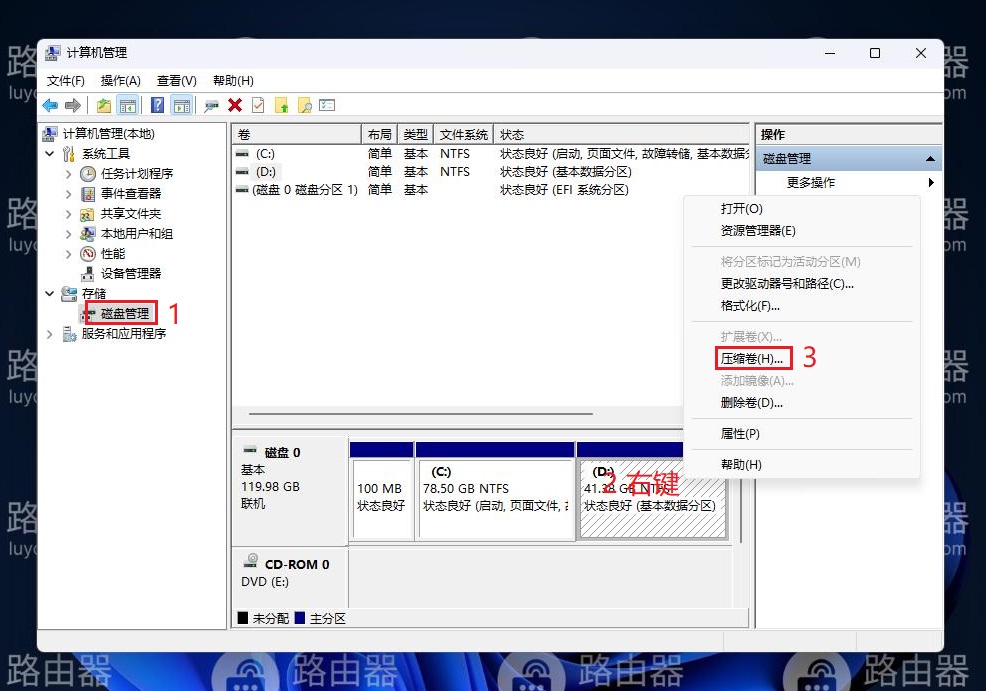Image resolution: width=986 pixels, height=691 pixels.
Task: Select the (D:) row in volume list
Action: [x=490, y=172]
